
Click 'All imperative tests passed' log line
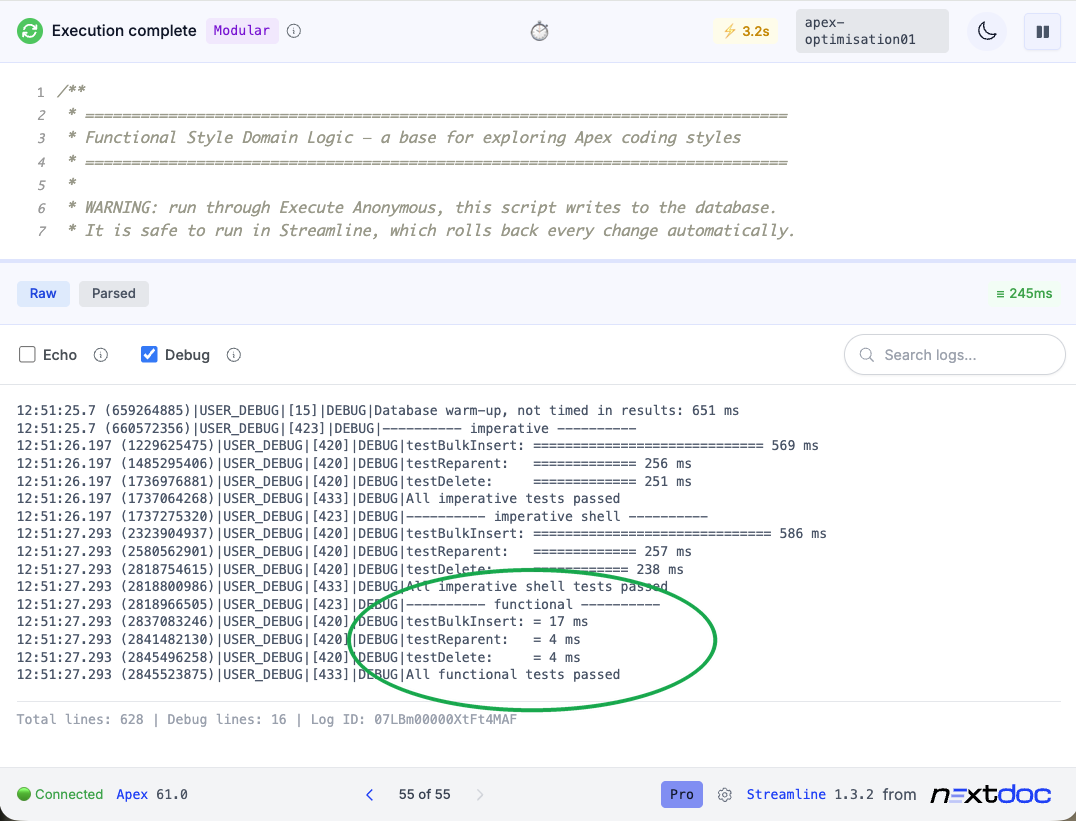(318, 498)
